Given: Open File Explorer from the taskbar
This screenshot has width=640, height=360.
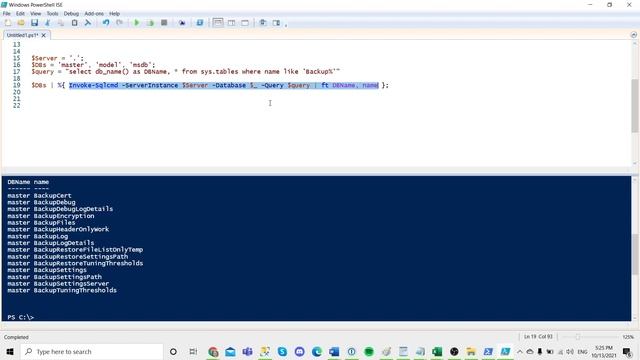Looking at the screenshot, I should pos(471,351).
